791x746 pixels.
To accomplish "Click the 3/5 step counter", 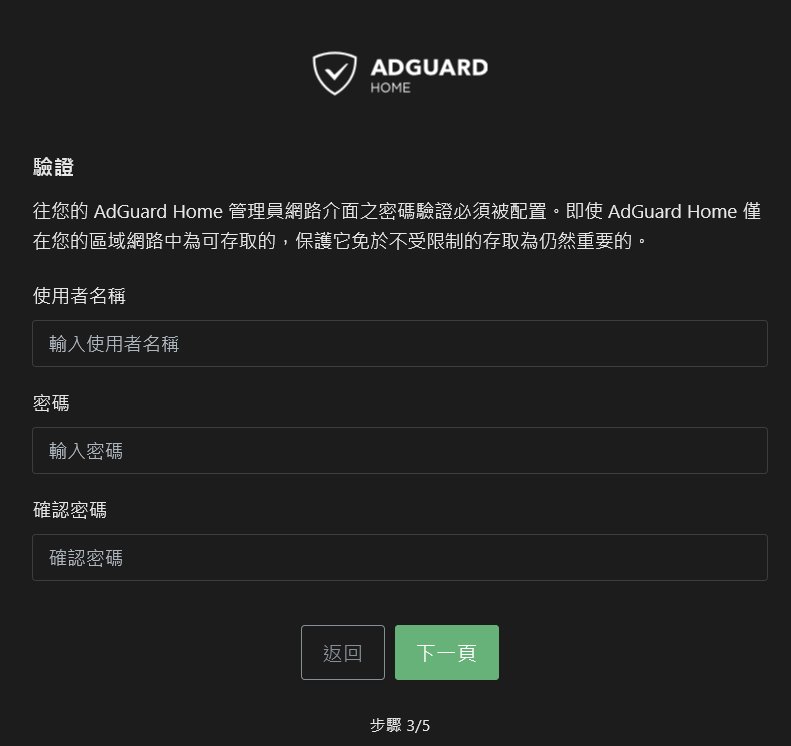I will [418, 726].
